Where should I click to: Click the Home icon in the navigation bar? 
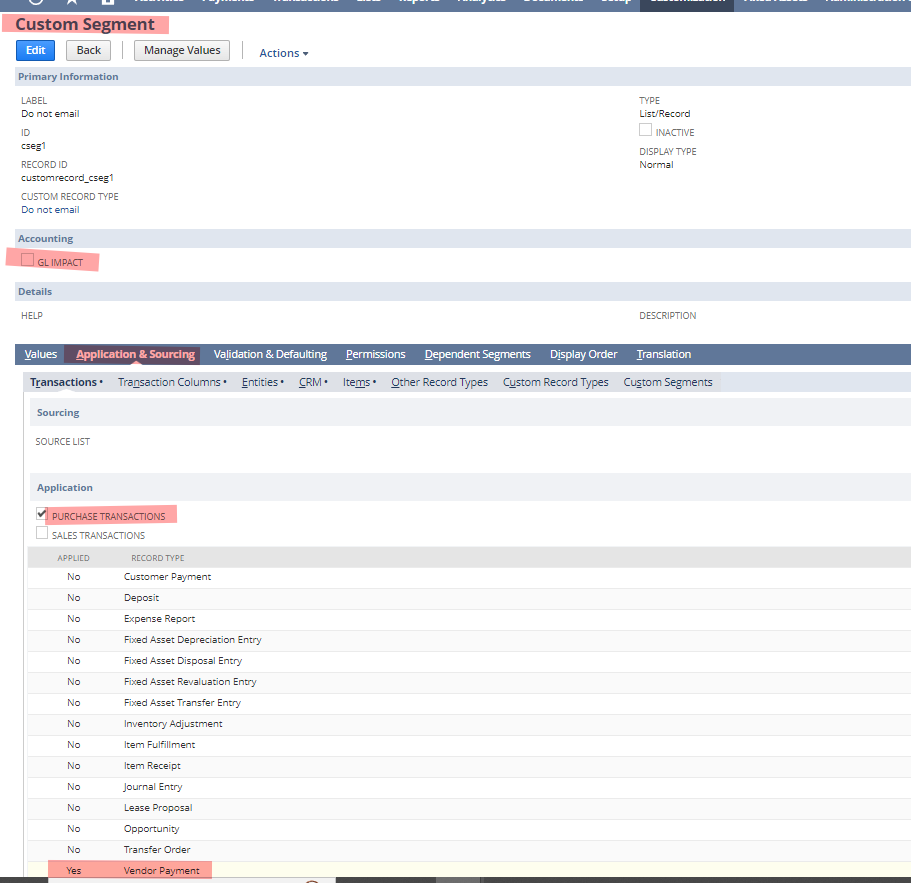click(35, 4)
